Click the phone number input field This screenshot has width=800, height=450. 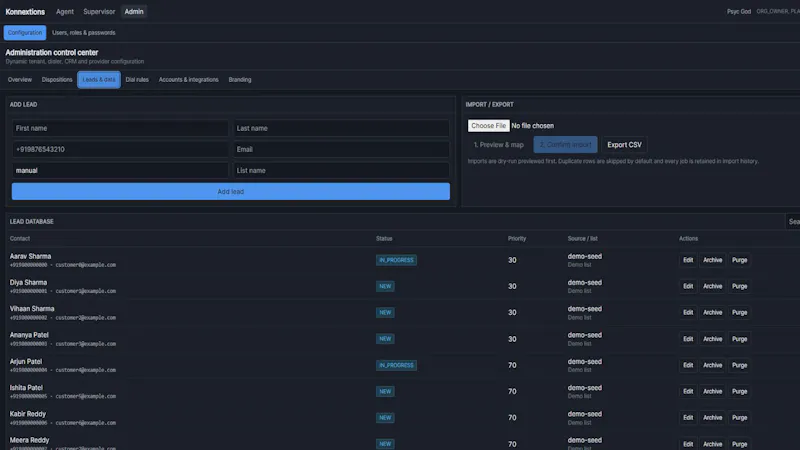pos(120,149)
